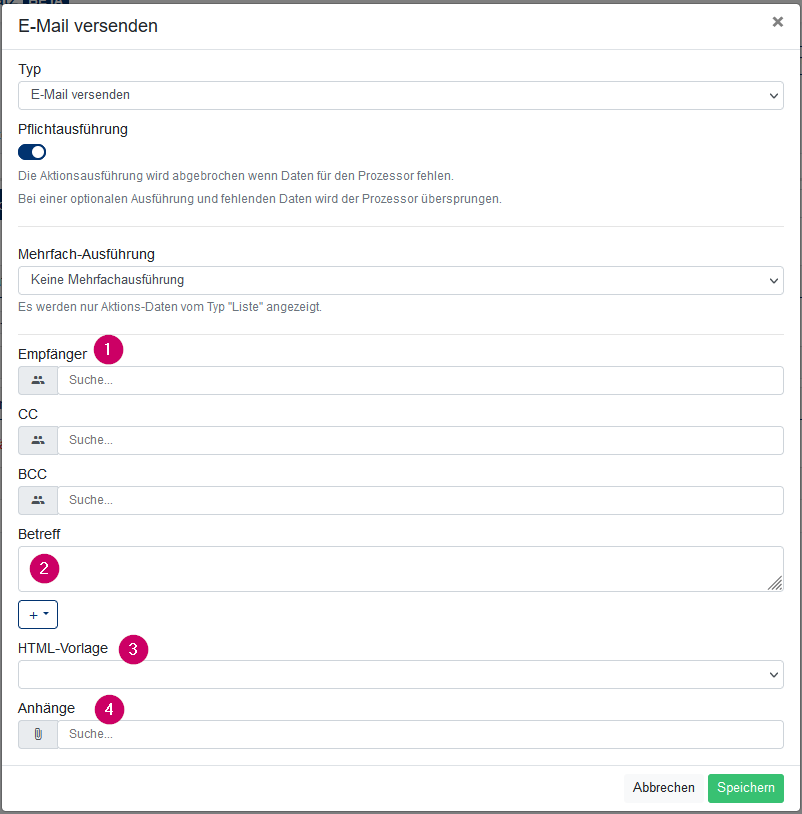Click the people icon beside BCC field
This screenshot has width=802, height=814.
(38, 500)
